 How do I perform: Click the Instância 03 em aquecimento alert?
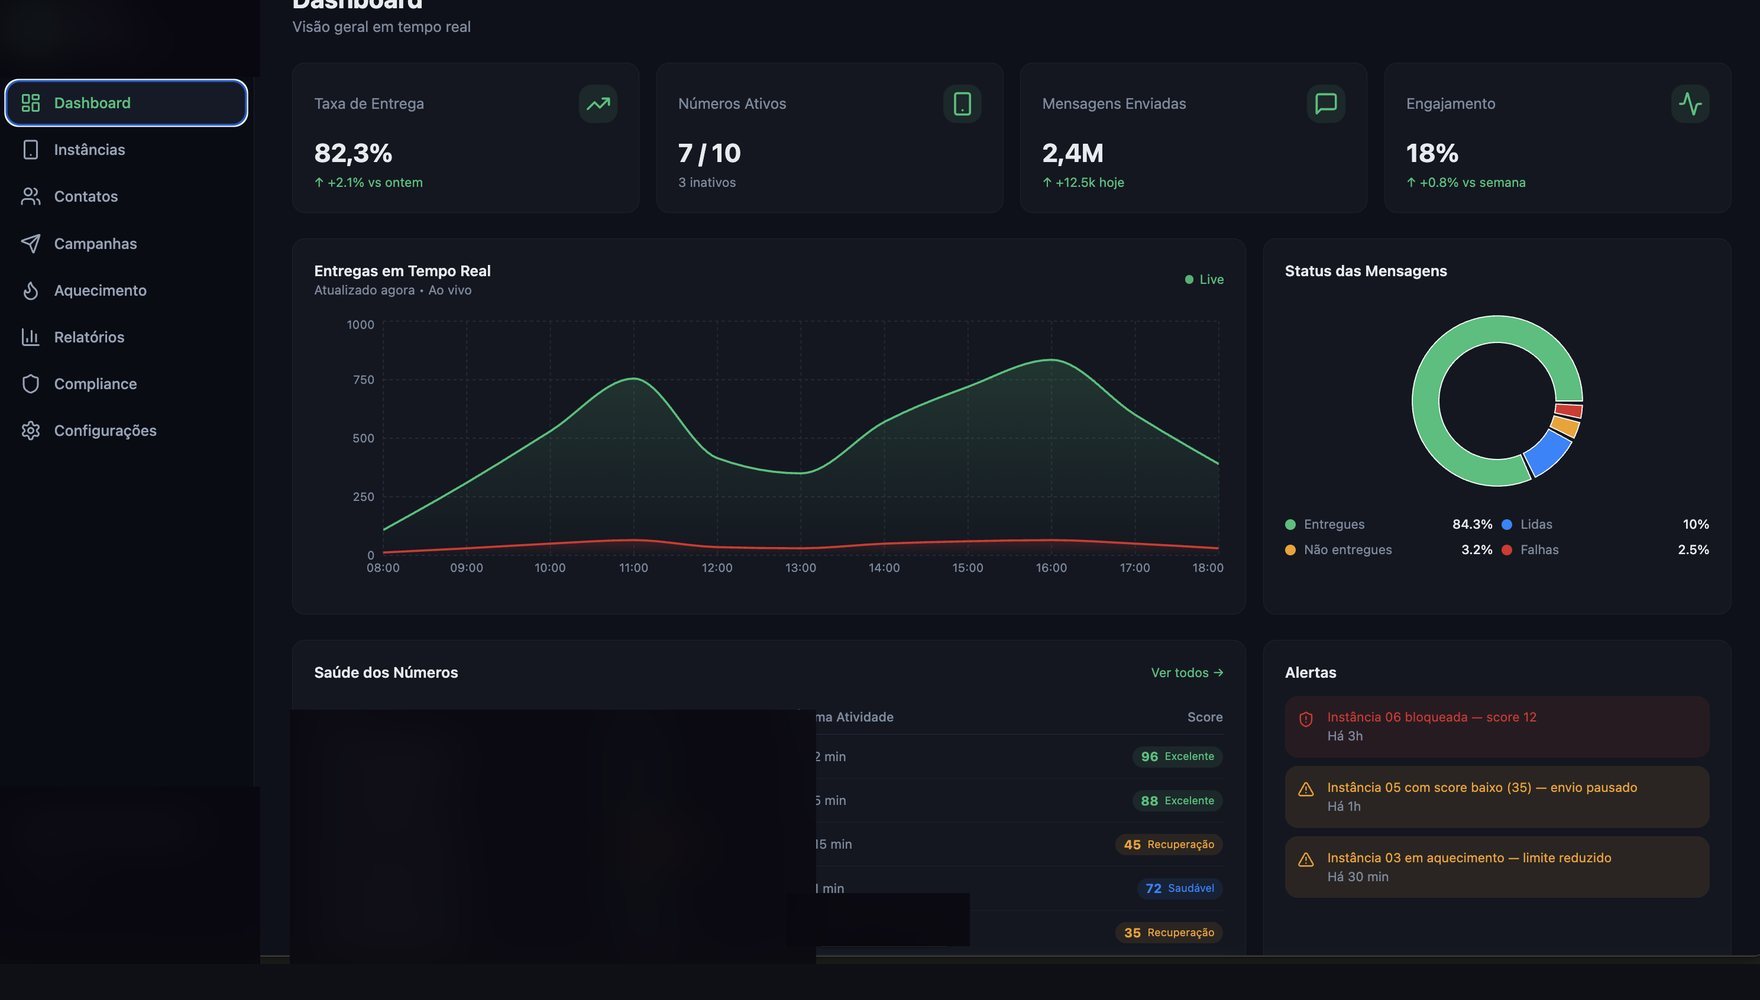click(1497, 867)
